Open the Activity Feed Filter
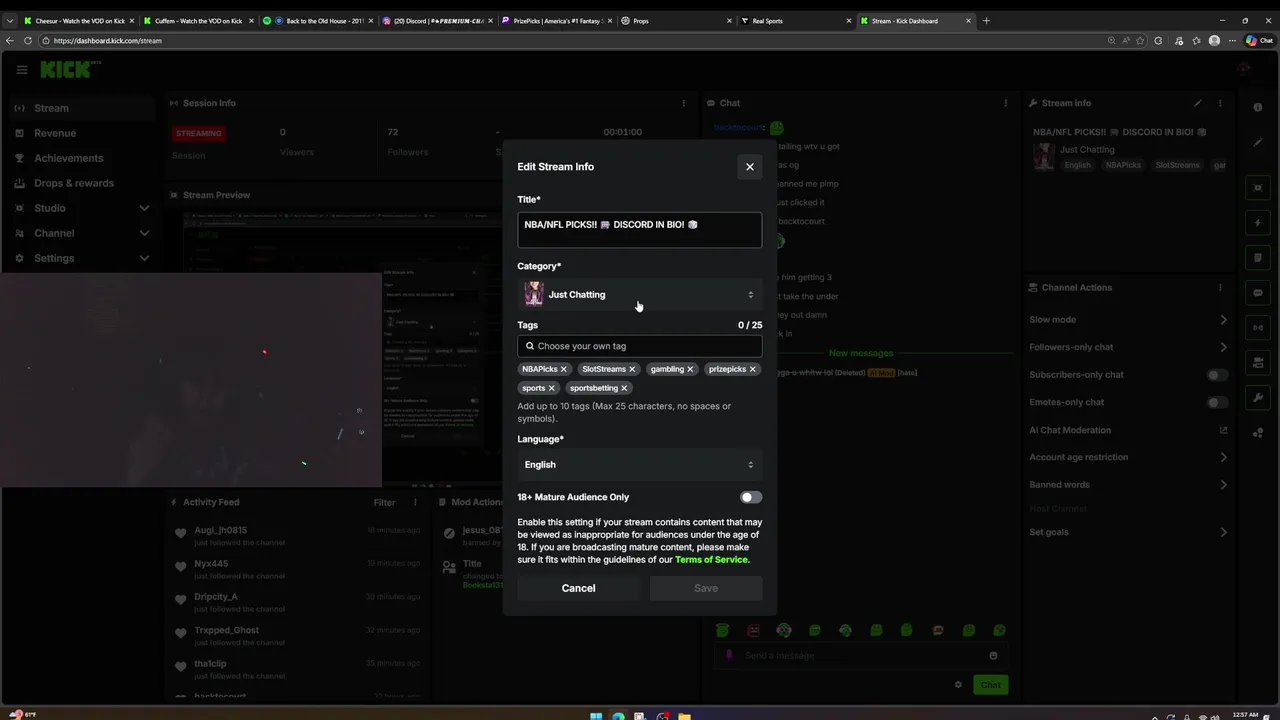This screenshot has height=720, width=1280. (384, 503)
